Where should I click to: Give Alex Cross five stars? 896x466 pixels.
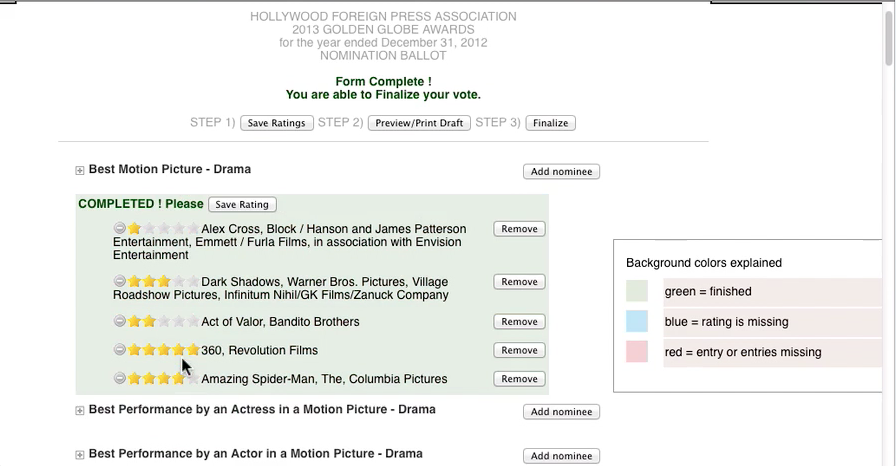(193, 229)
